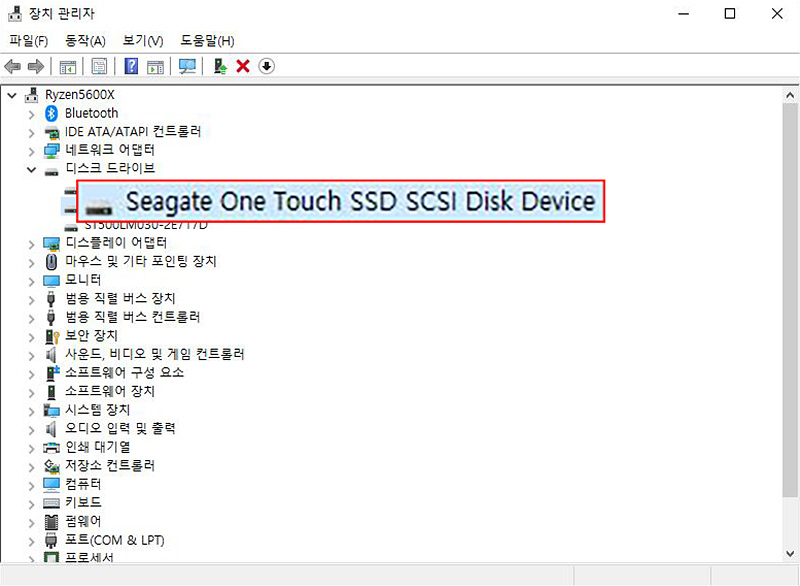Click the 네트워크 어댑터 icon

tap(52, 150)
